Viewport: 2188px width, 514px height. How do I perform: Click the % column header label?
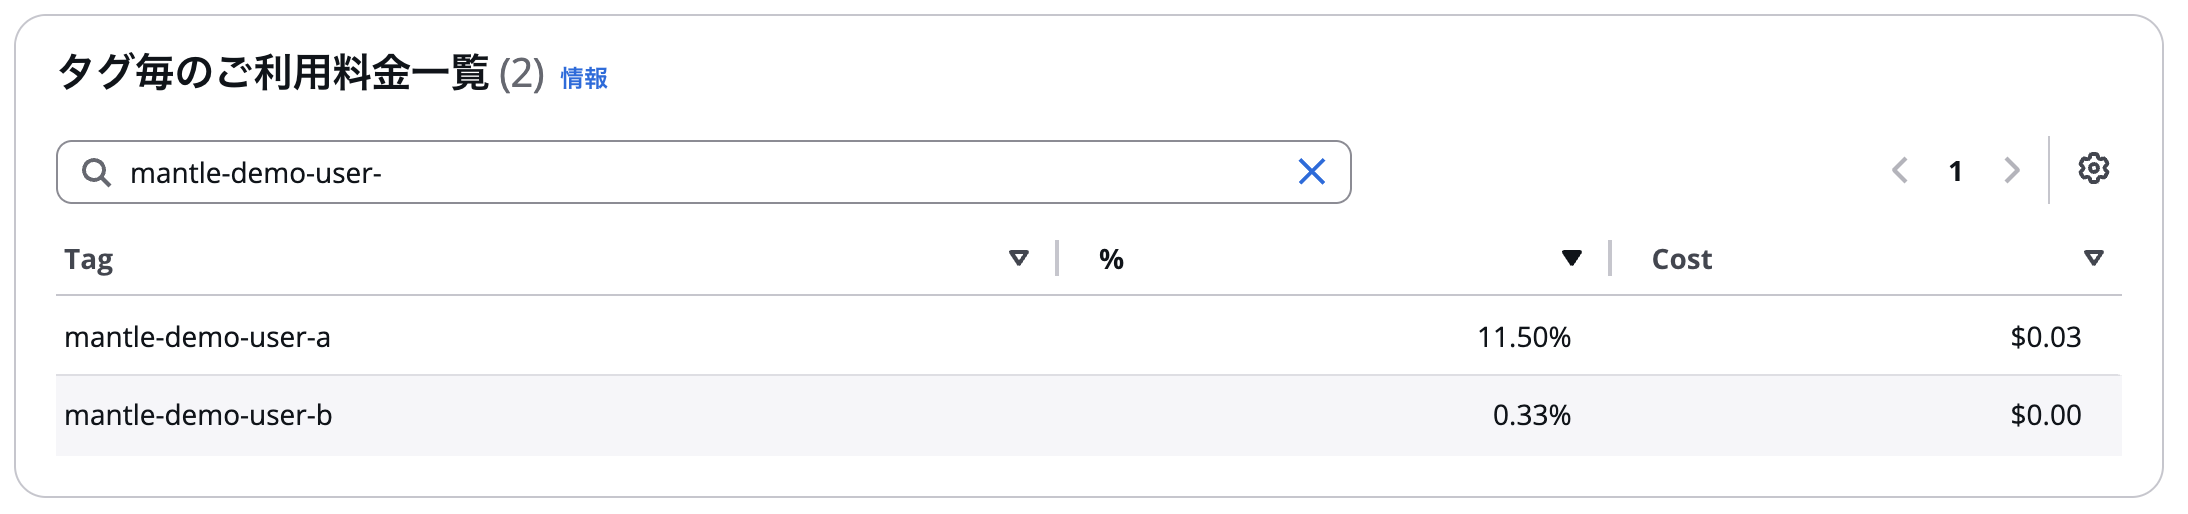coord(1111,259)
